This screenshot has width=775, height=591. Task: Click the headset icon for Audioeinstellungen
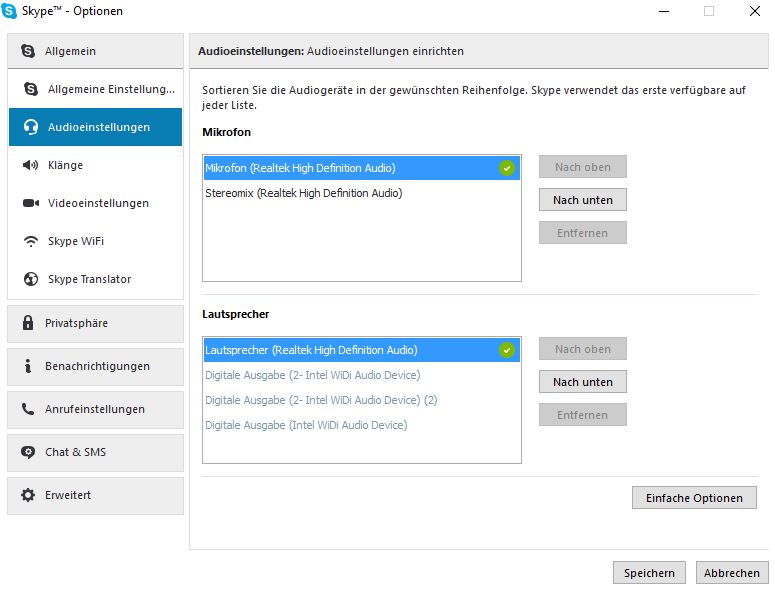click(x=31, y=127)
